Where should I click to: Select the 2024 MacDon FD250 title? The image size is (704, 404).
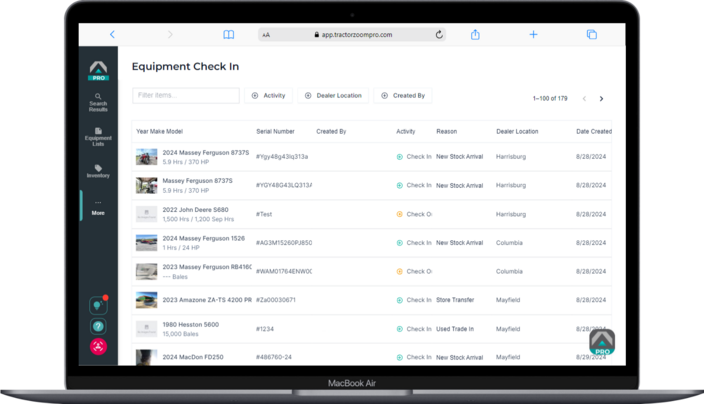[x=193, y=357]
